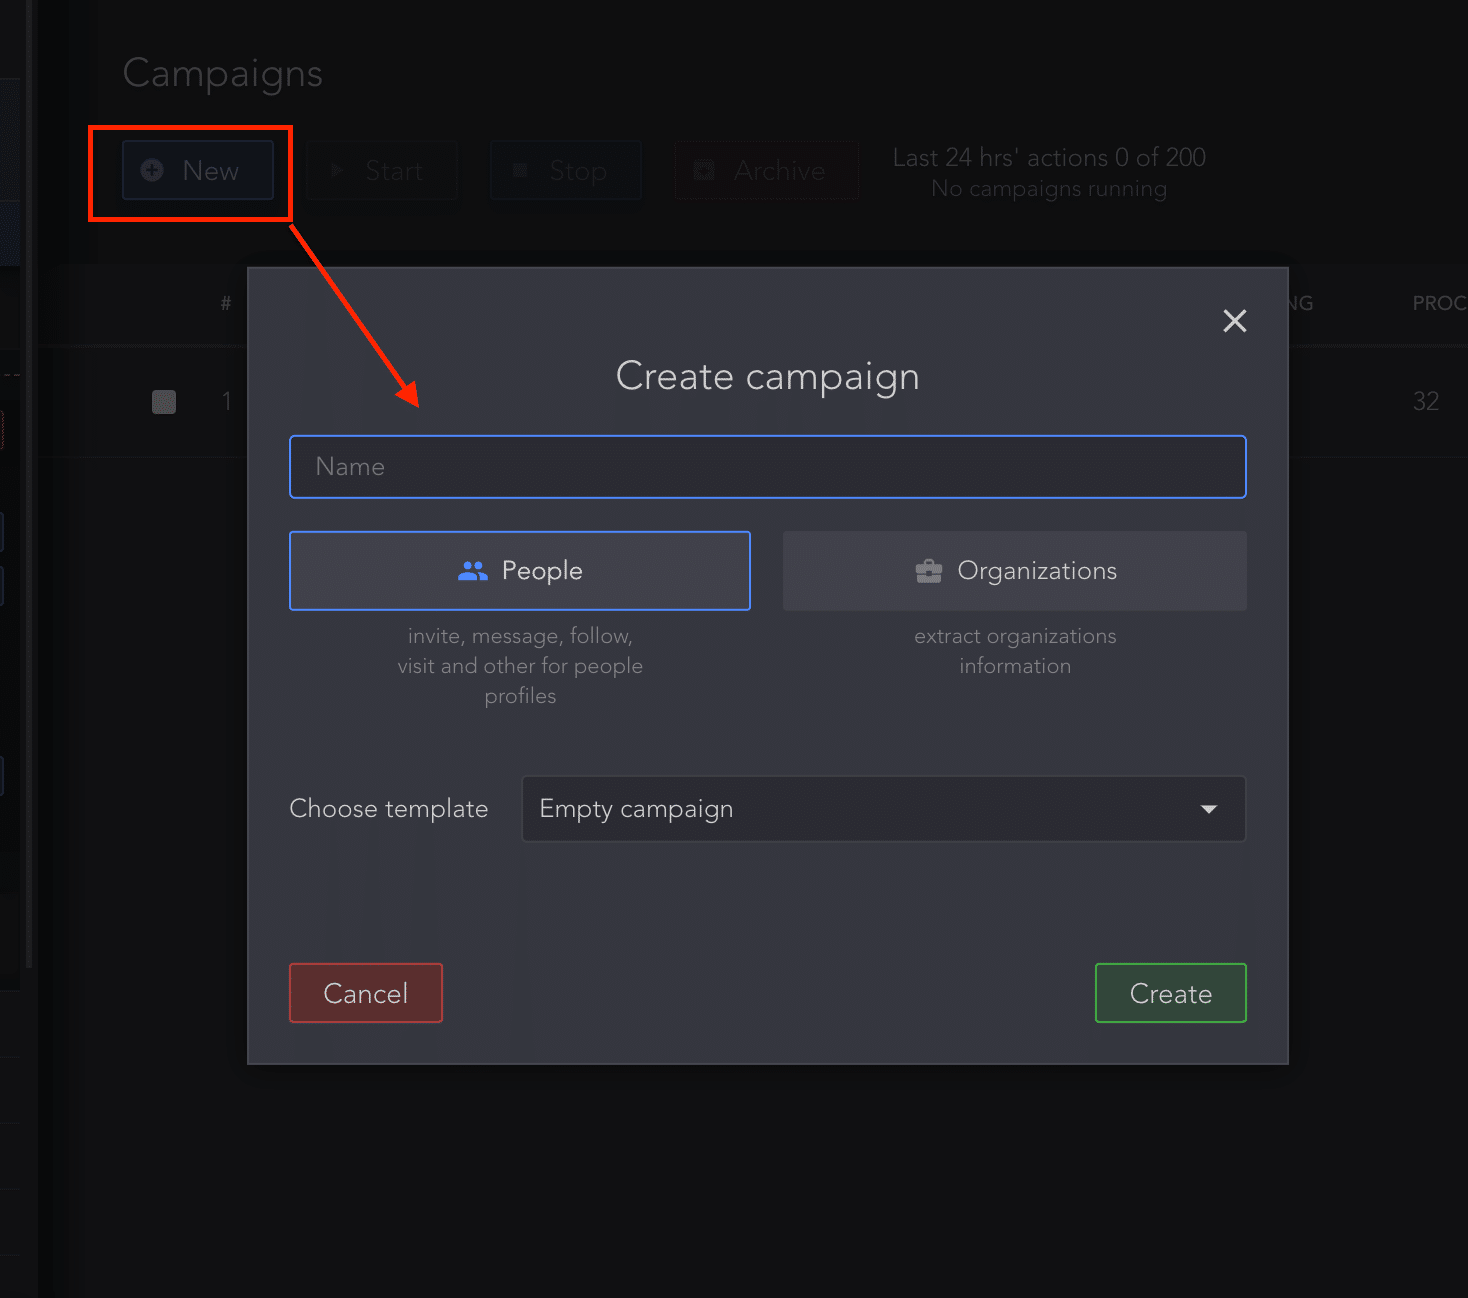
Task: Select the People campaign type
Action: click(520, 571)
